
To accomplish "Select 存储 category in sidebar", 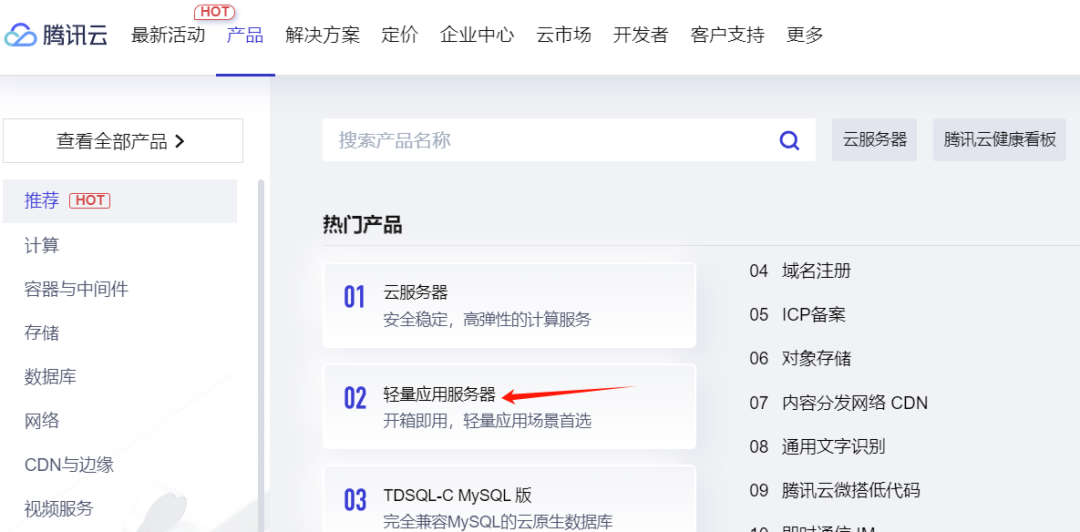I will [42, 334].
